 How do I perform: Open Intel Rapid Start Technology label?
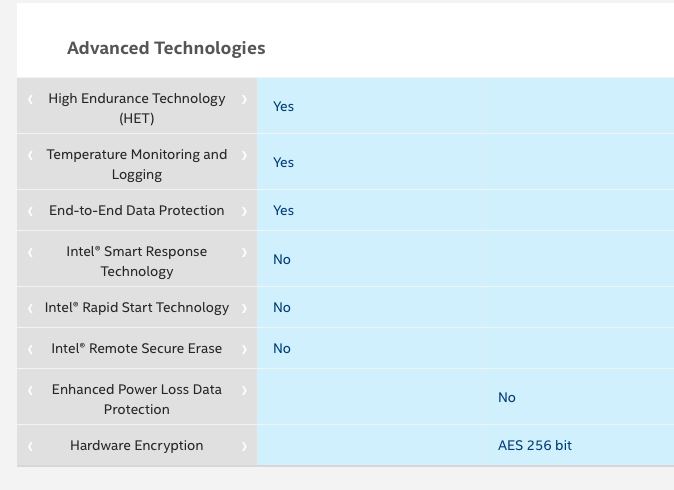click(x=137, y=307)
